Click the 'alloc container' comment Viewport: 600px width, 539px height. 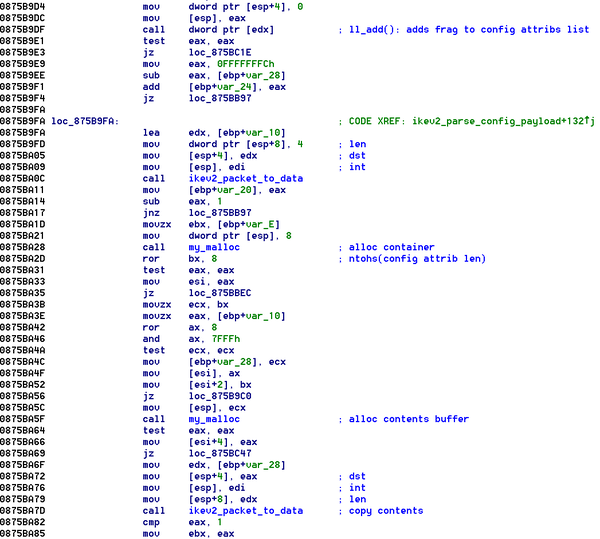click(x=391, y=248)
